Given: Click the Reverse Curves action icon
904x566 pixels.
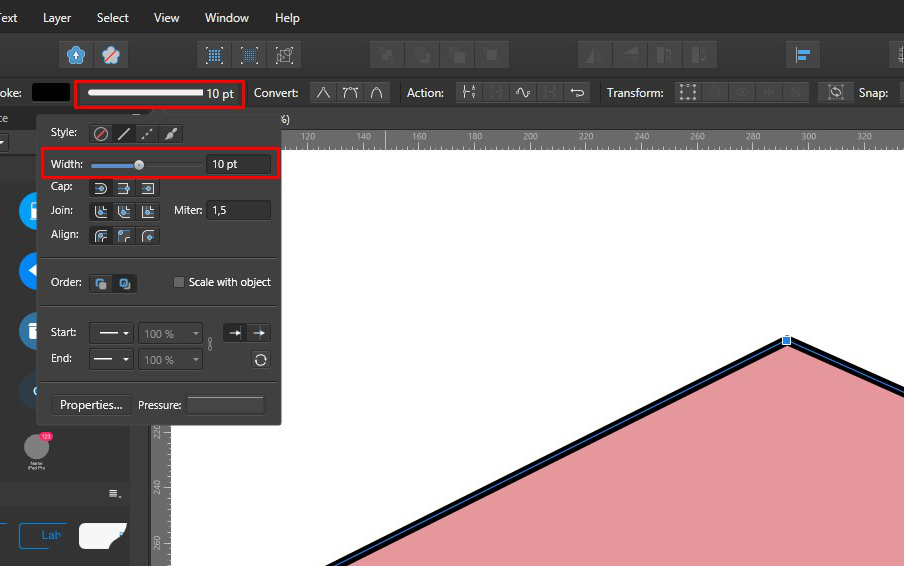Looking at the screenshot, I should 577,93.
